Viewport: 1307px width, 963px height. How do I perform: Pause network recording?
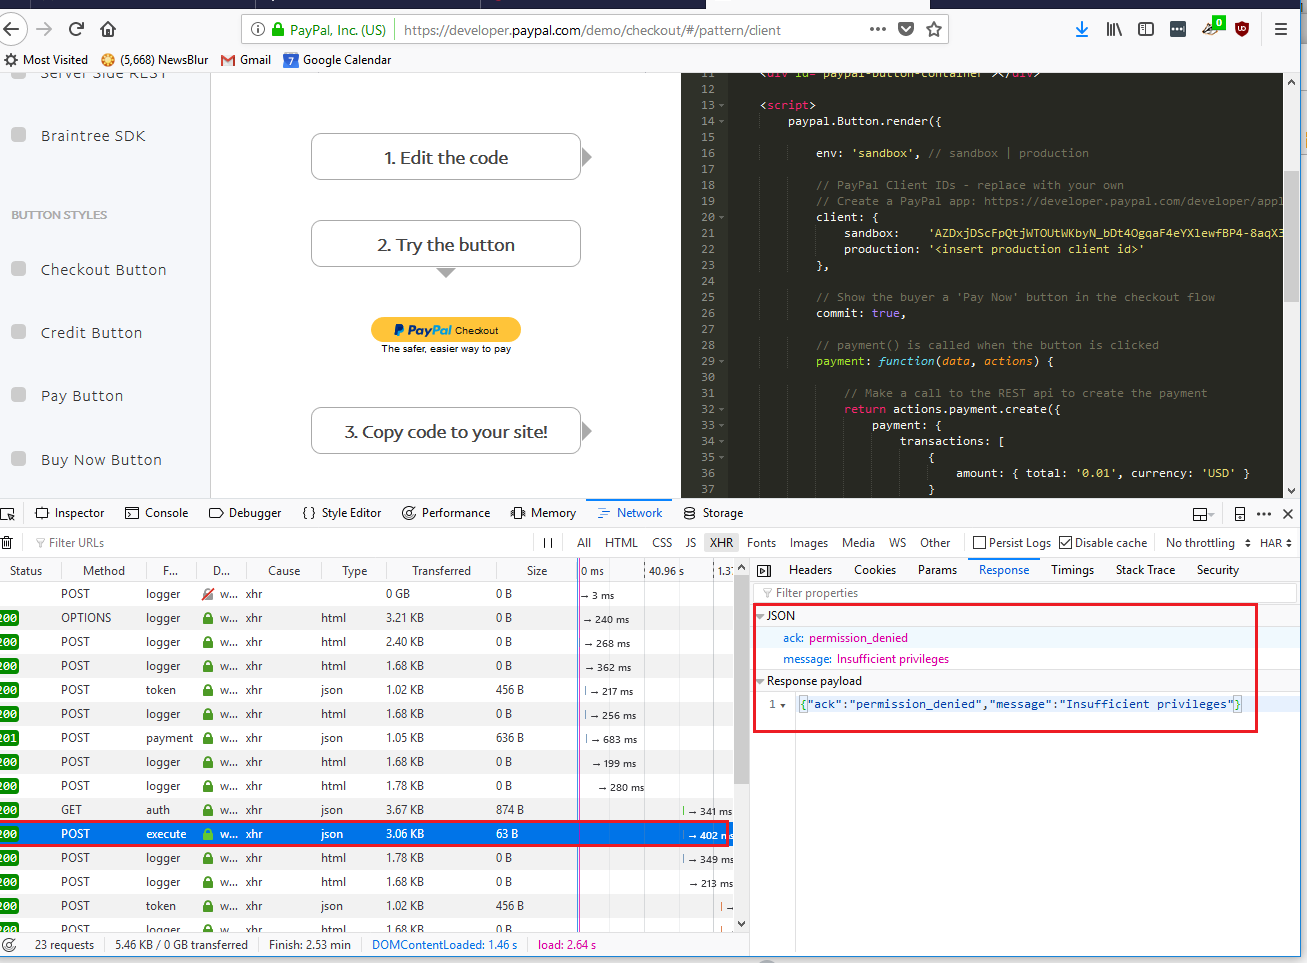(547, 543)
